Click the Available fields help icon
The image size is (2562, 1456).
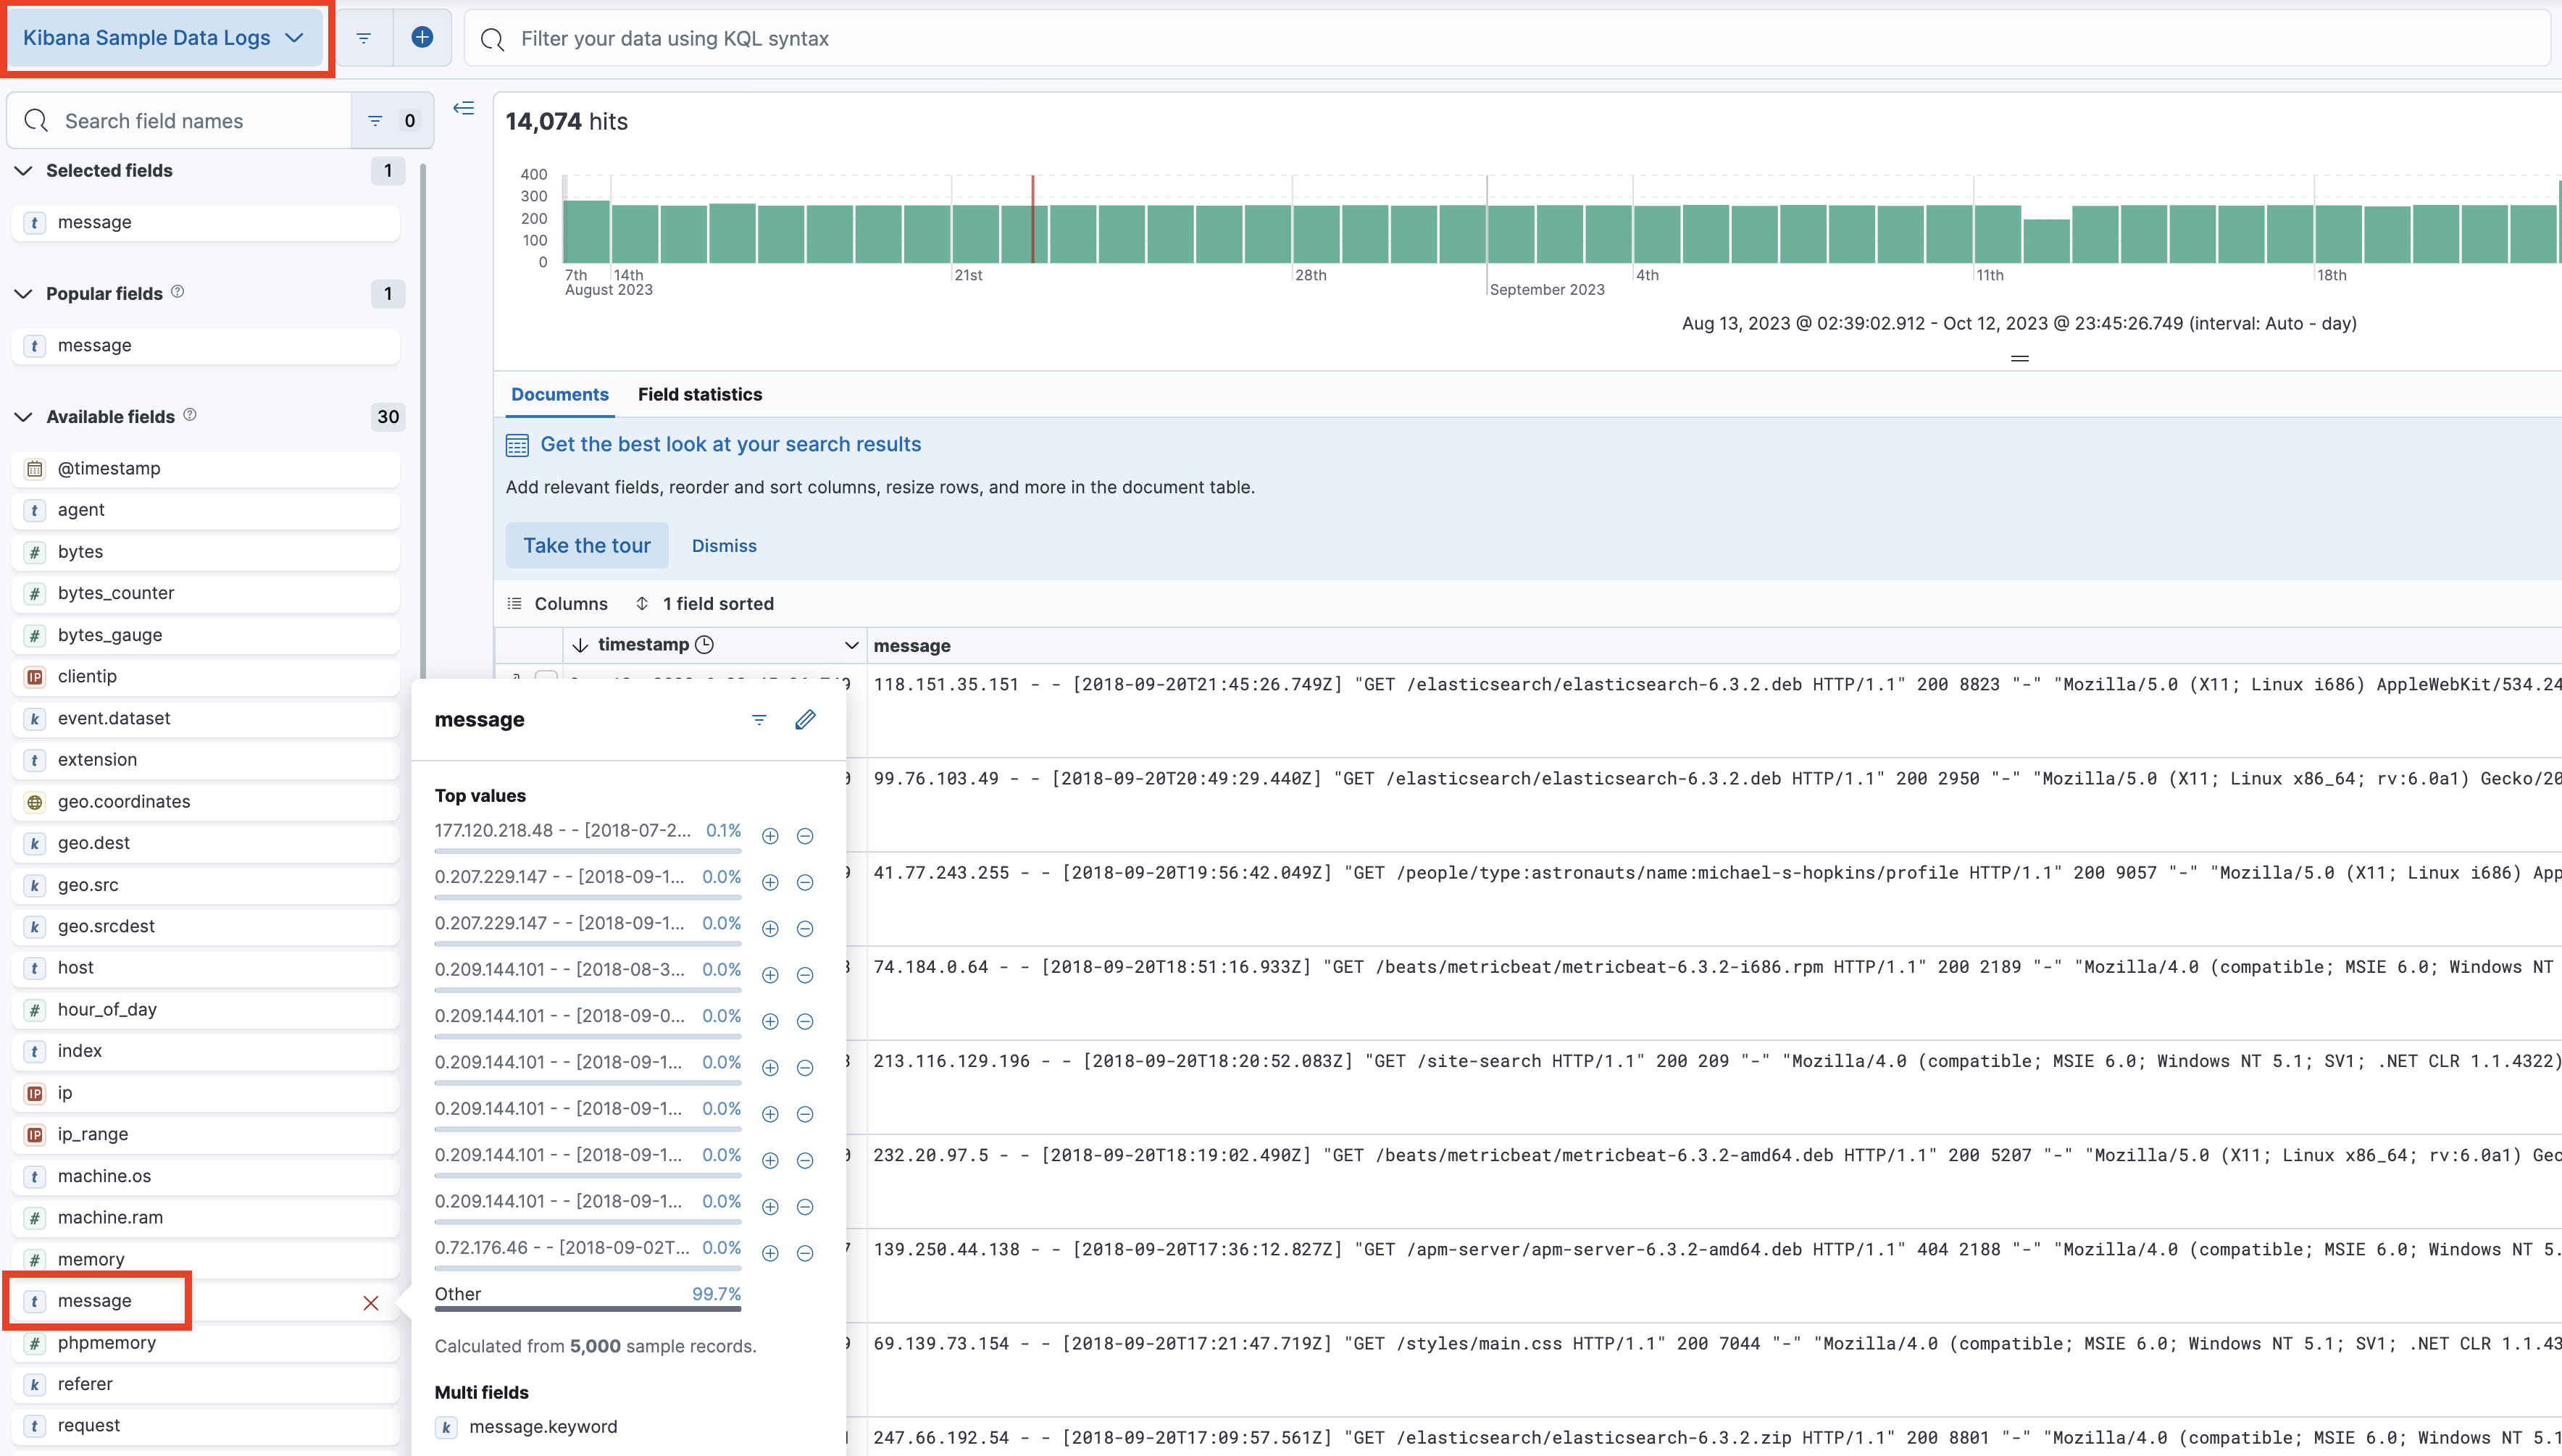[190, 415]
